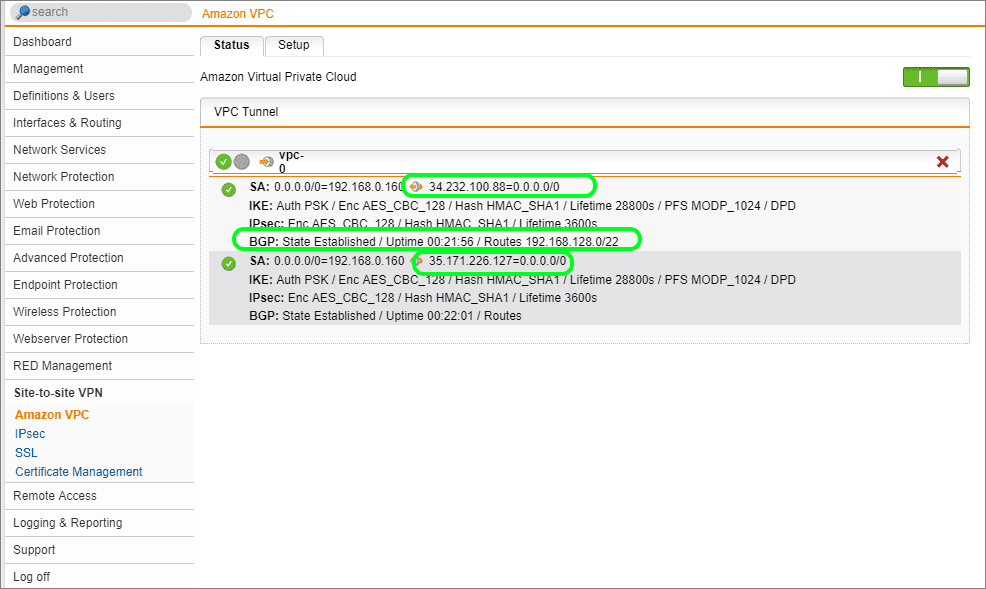Click the arrow icon before 34.232.100.88
986x589 pixels.
(x=416, y=187)
